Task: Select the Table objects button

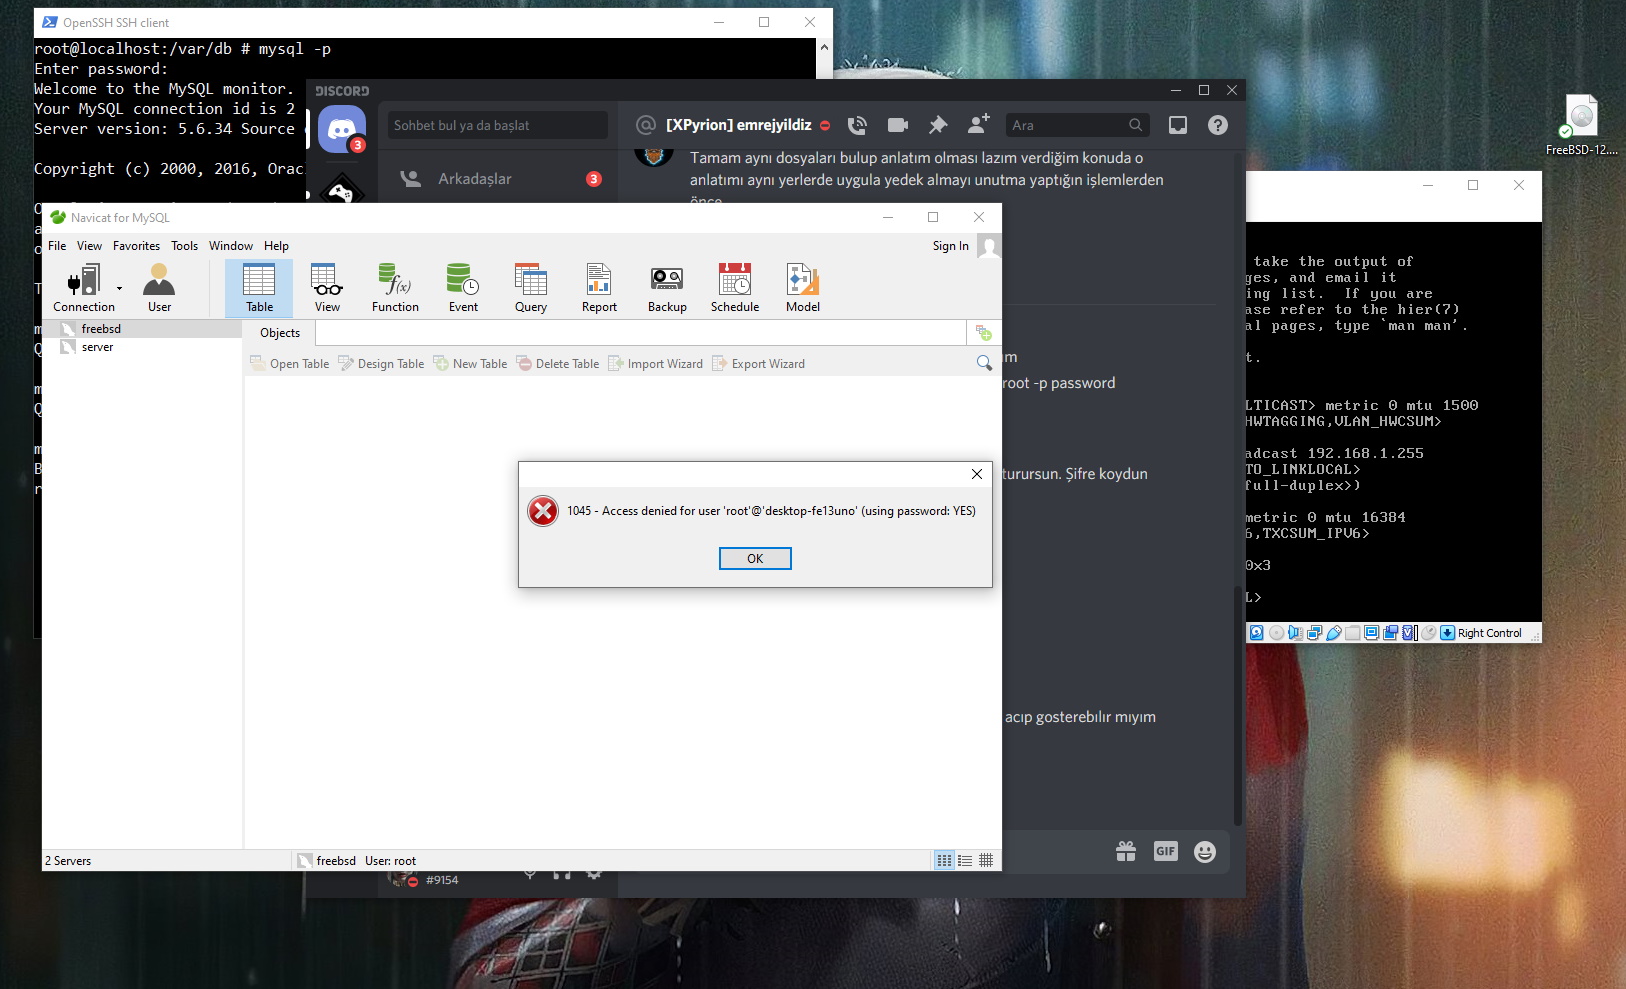Action: click(259, 288)
